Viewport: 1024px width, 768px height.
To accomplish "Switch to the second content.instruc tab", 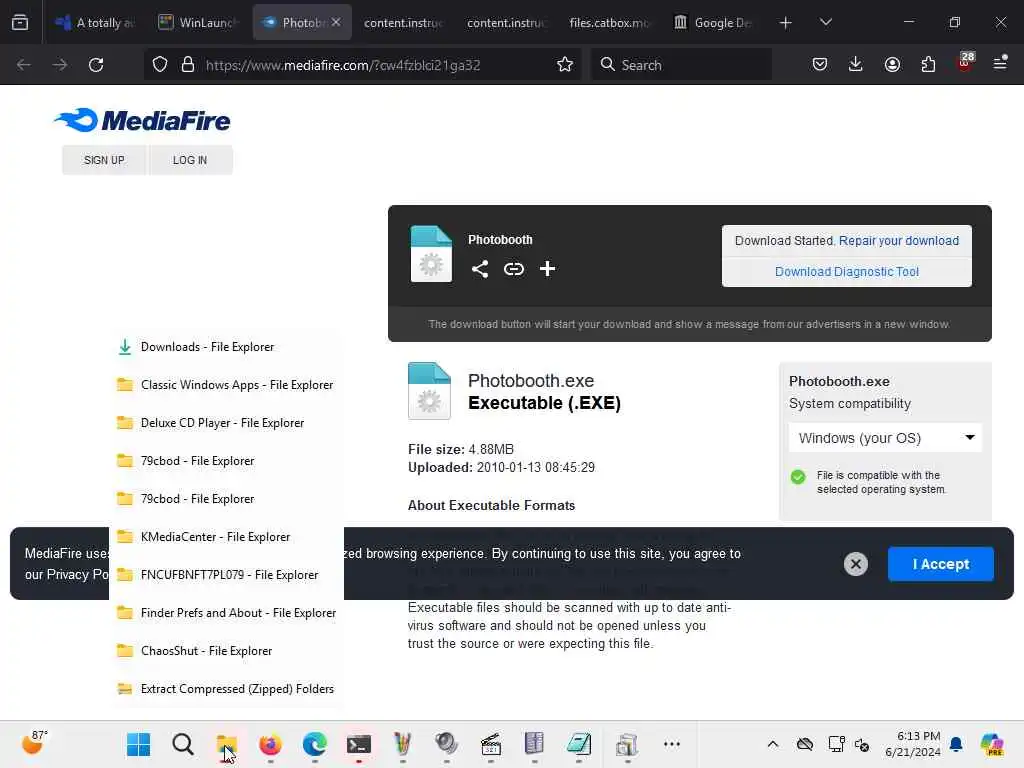I will coord(506,22).
